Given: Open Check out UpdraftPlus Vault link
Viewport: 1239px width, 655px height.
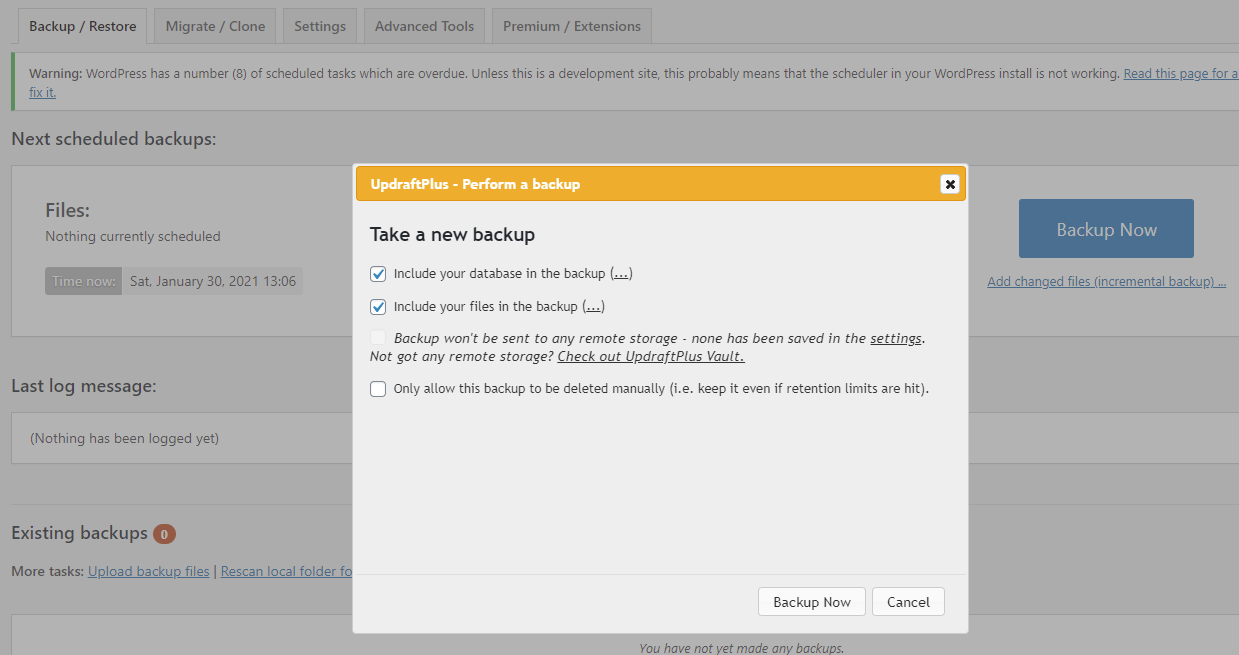Looking at the screenshot, I should pyautogui.click(x=651, y=356).
